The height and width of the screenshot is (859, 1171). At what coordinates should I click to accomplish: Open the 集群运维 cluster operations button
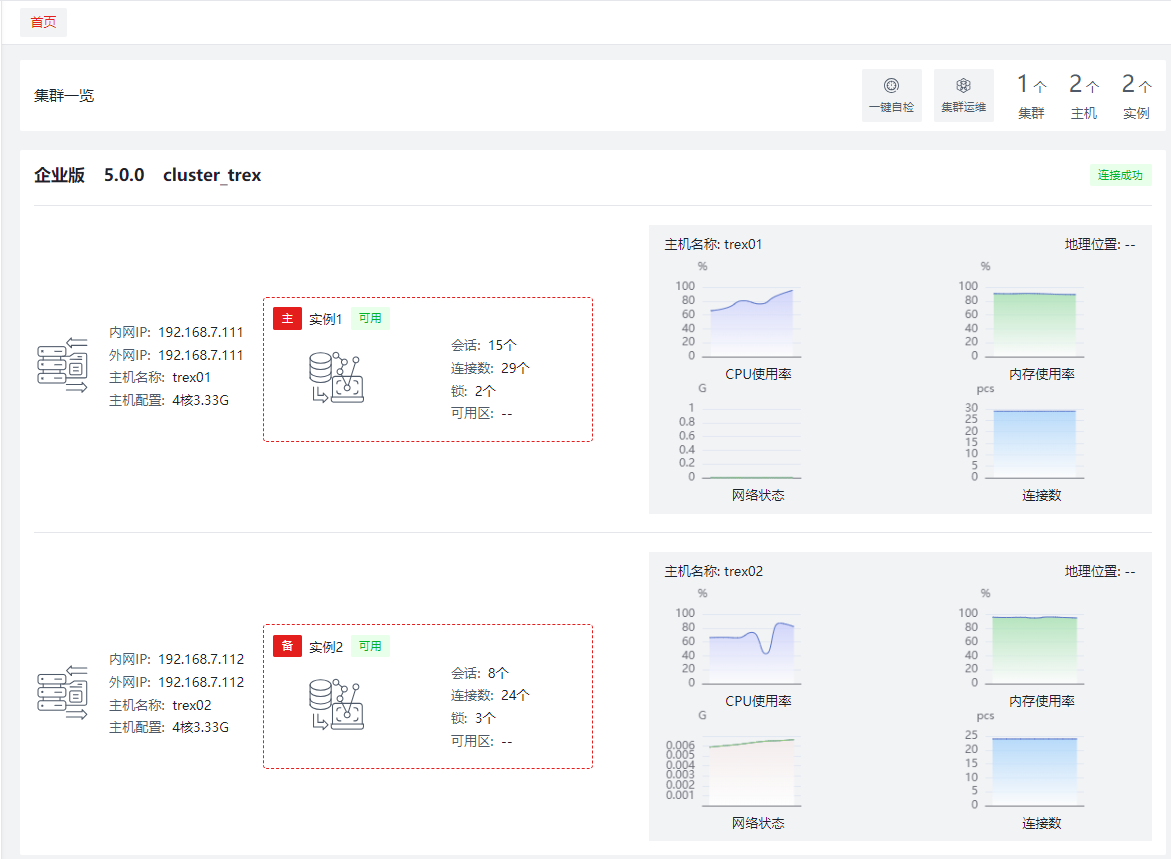point(963,96)
